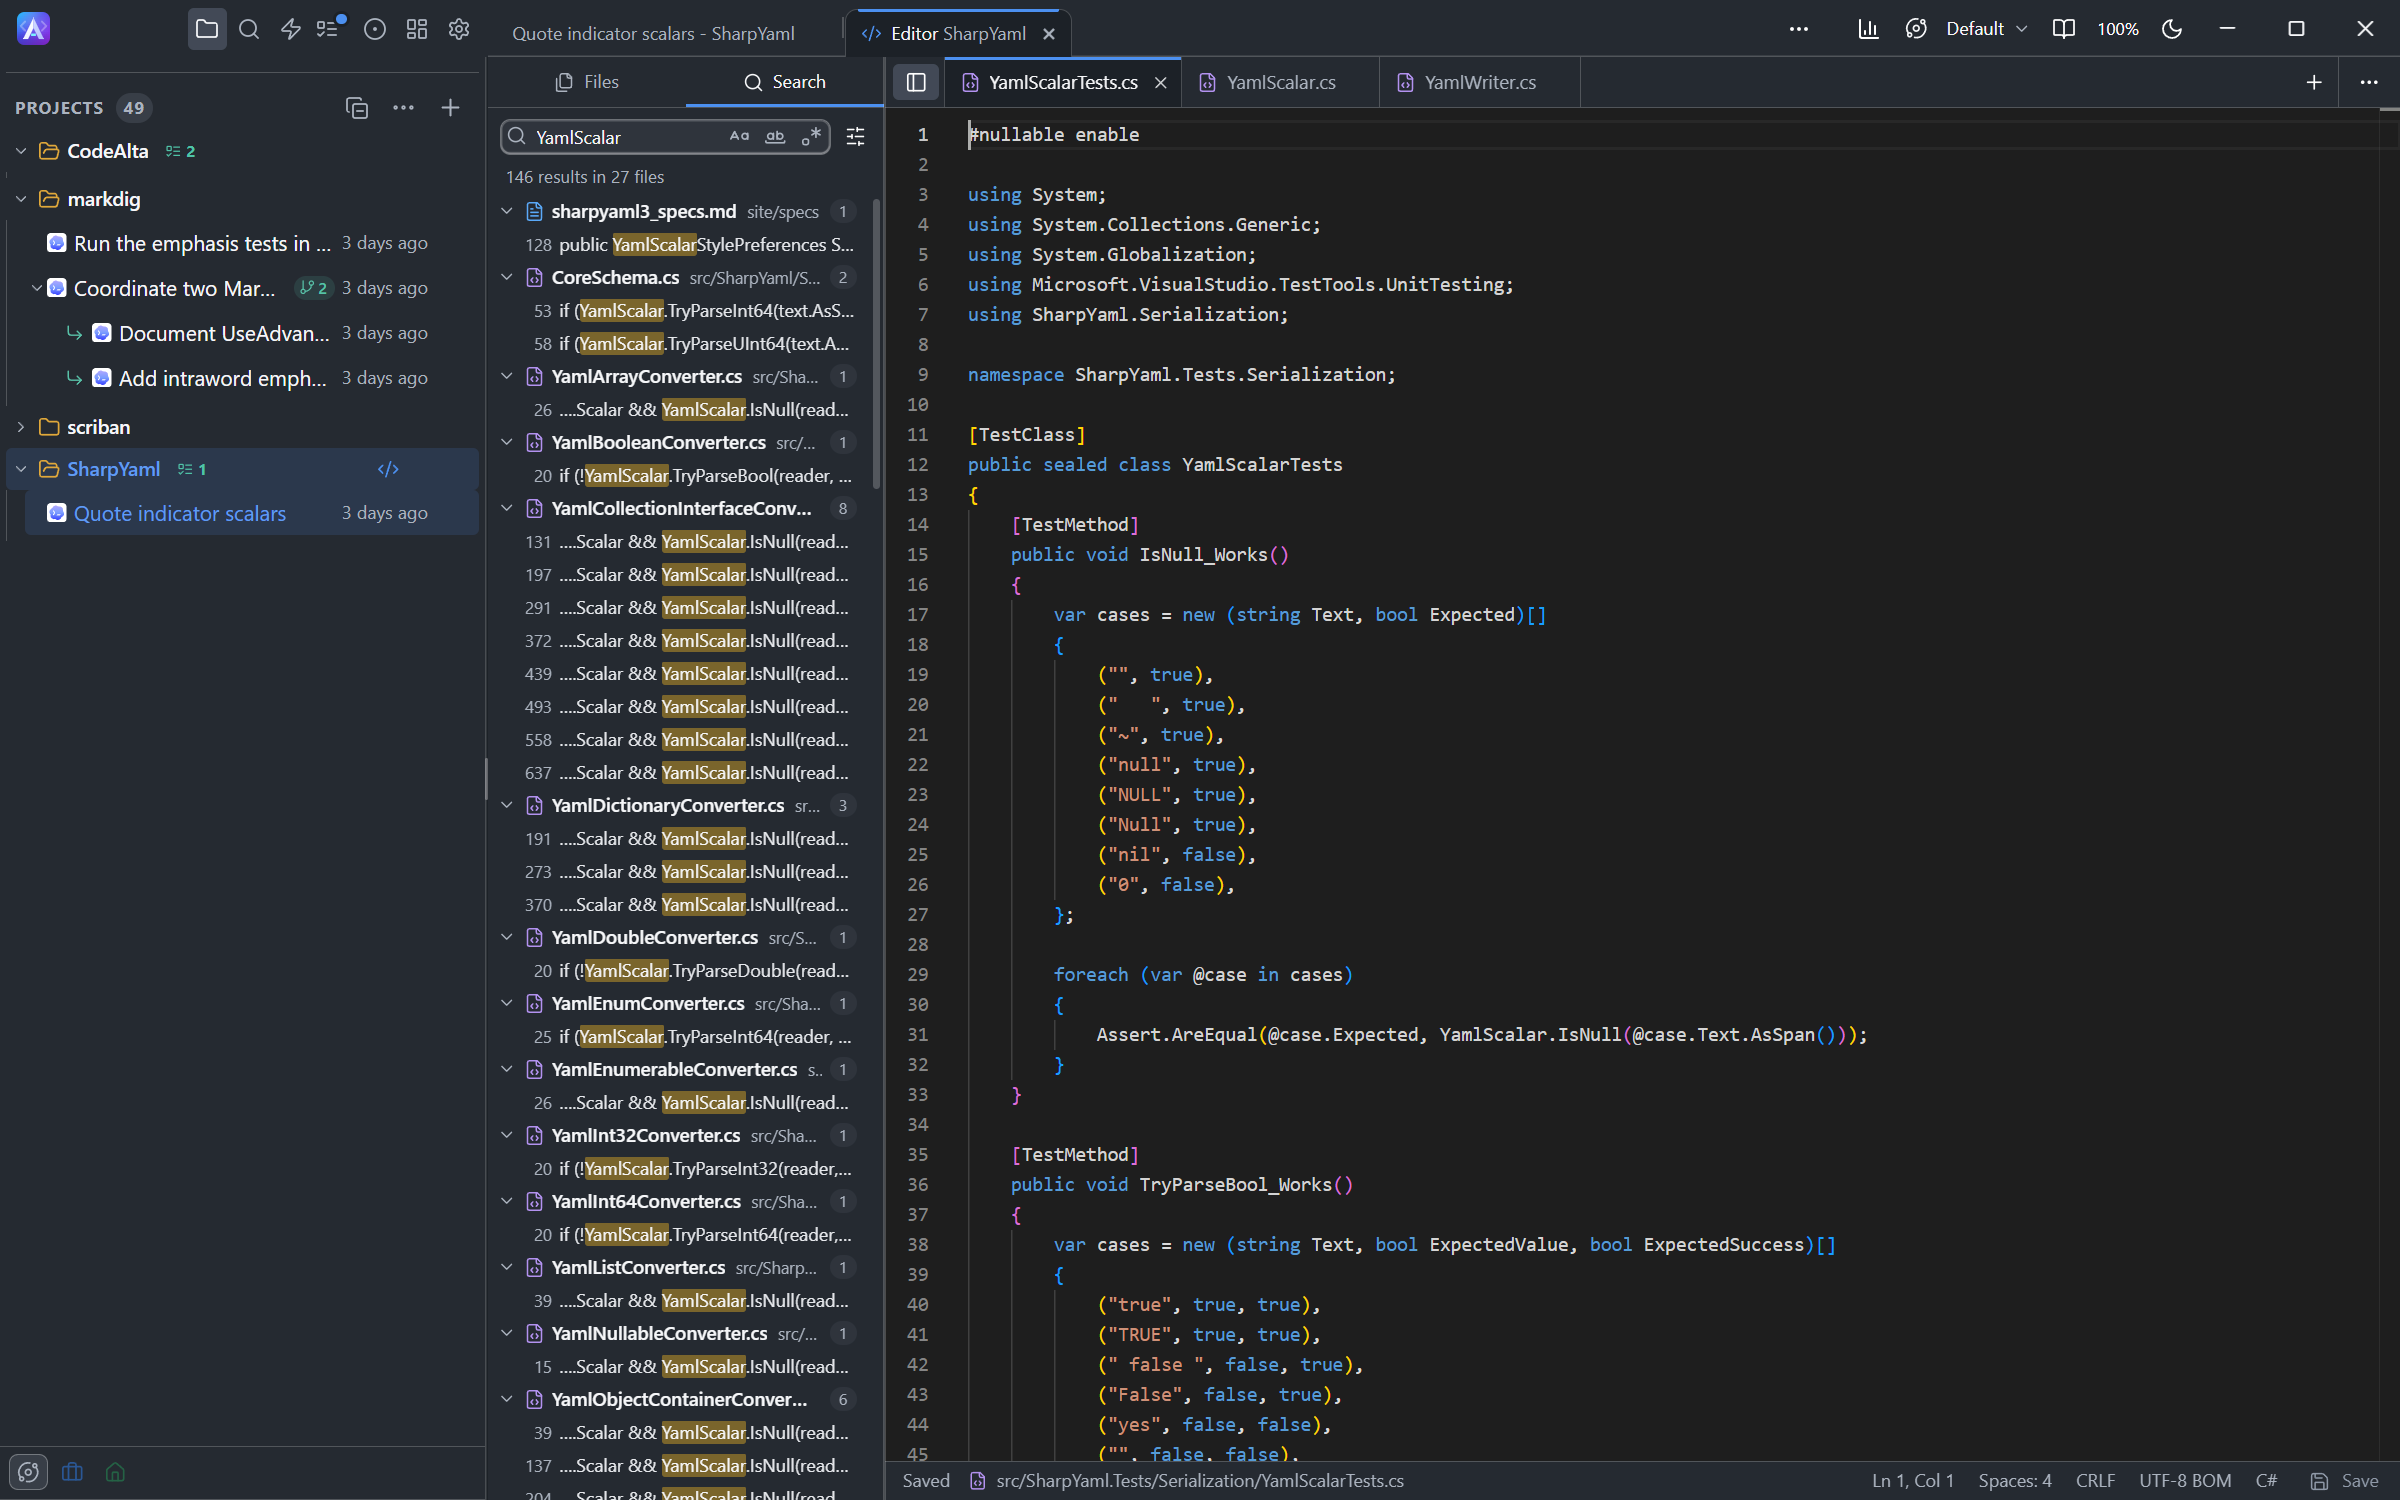Click the home icon in bottom left
2400x1500 pixels.
coord(115,1472)
